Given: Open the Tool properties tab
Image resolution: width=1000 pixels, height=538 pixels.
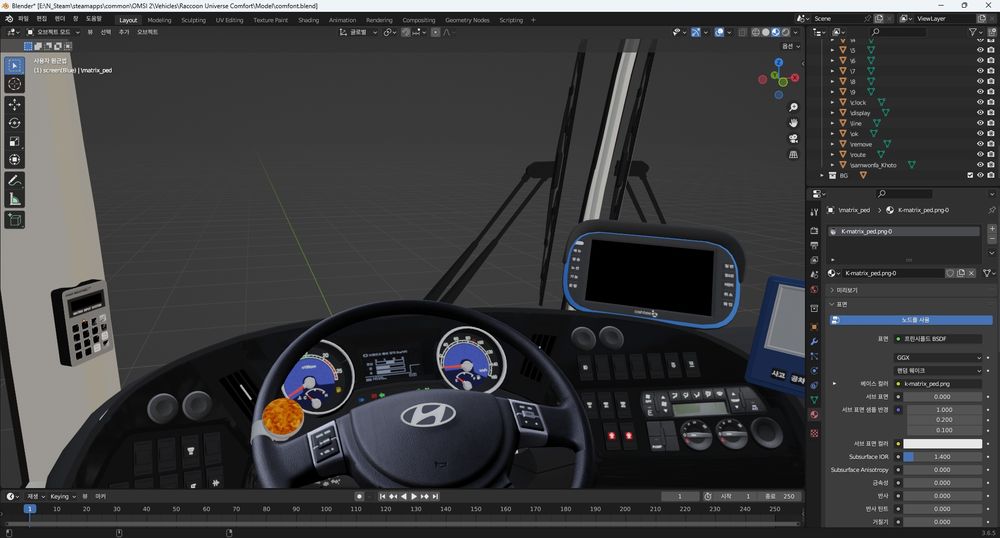Looking at the screenshot, I should (x=814, y=212).
